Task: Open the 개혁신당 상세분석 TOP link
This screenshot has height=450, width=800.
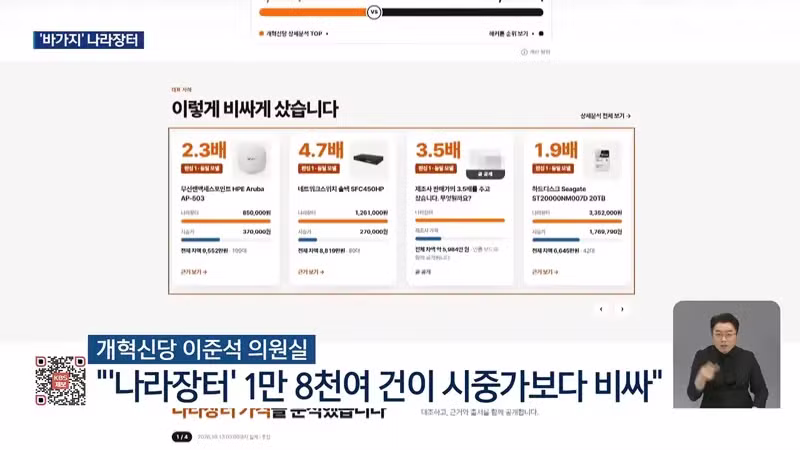Action: point(294,34)
